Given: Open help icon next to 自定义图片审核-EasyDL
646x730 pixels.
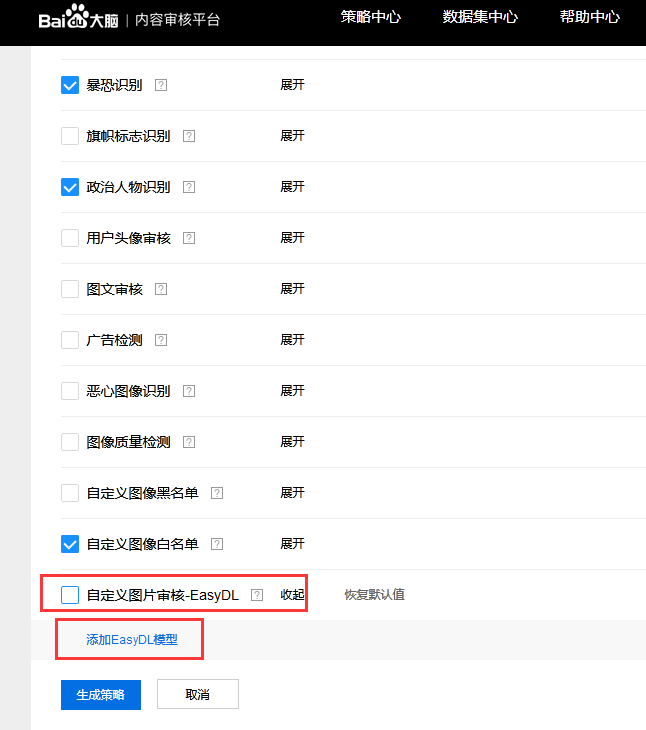Looking at the screenshot, I should (257, 595).
